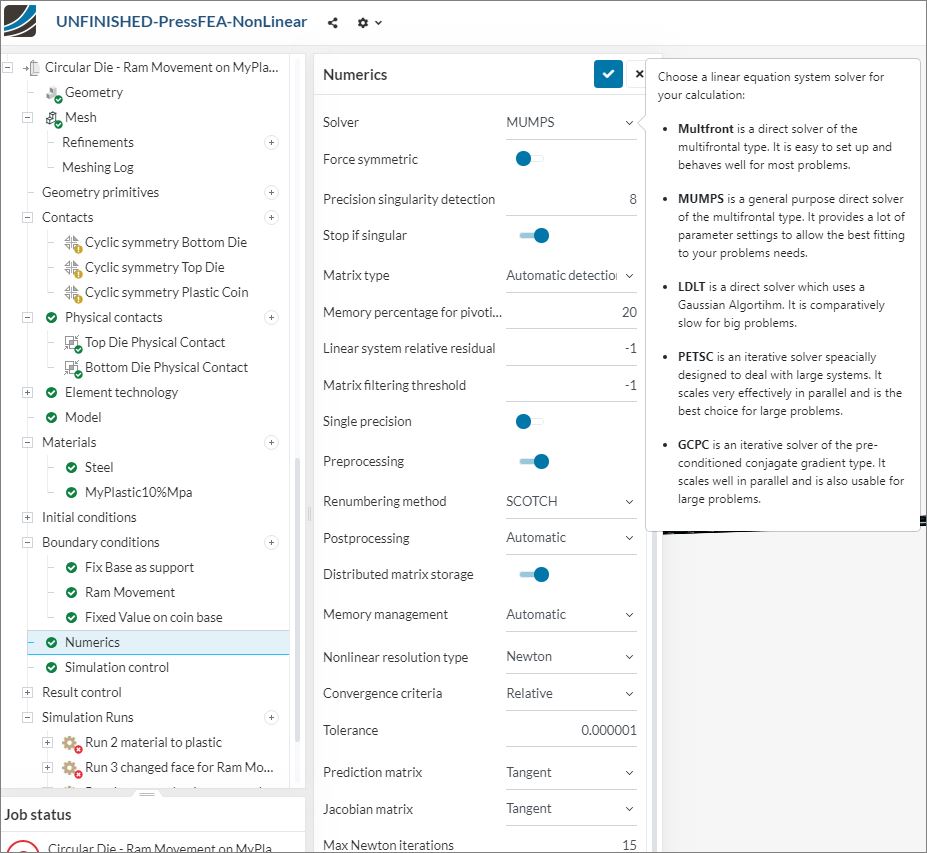Open the Meshing Log entry
Screen dimensions: 927x853
point(98,168)
